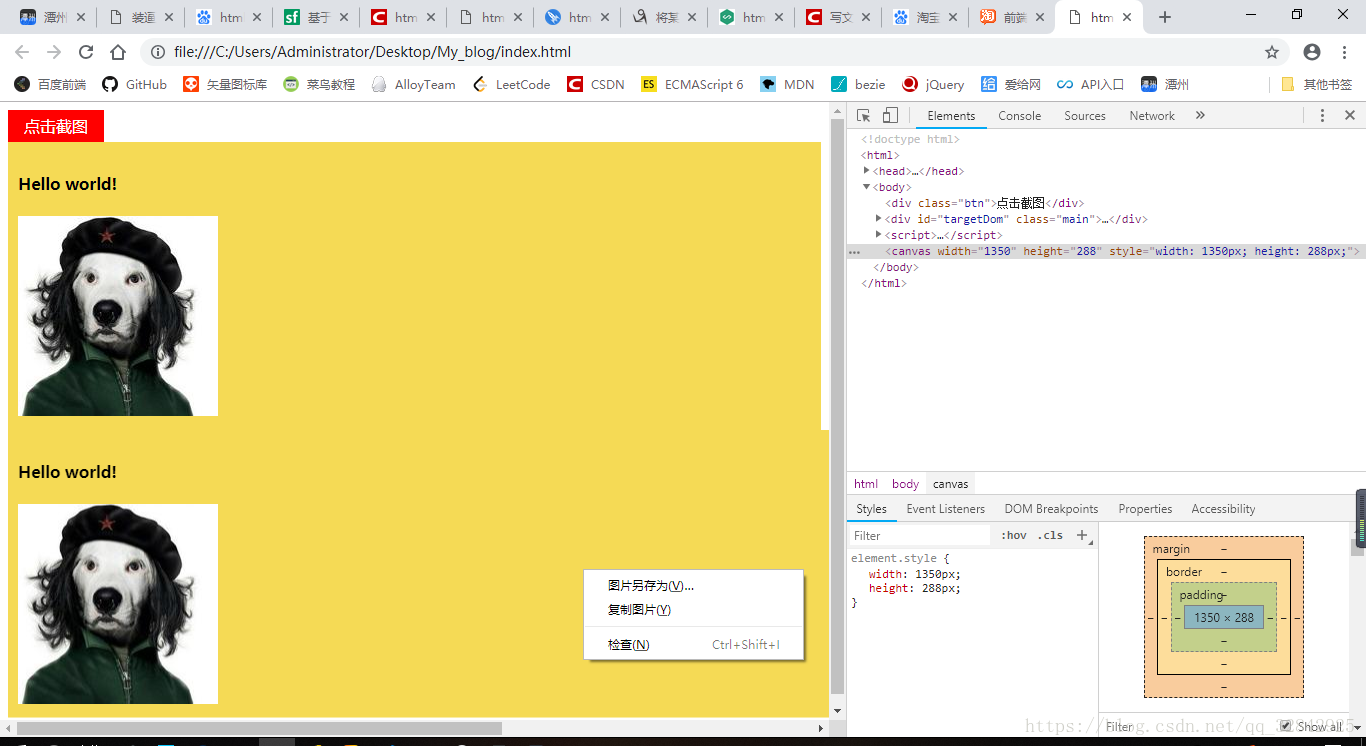Open the ECMAScript 6 bookmark
Viewport: 1366px width, 746px height.
click(x=693, y=85)
